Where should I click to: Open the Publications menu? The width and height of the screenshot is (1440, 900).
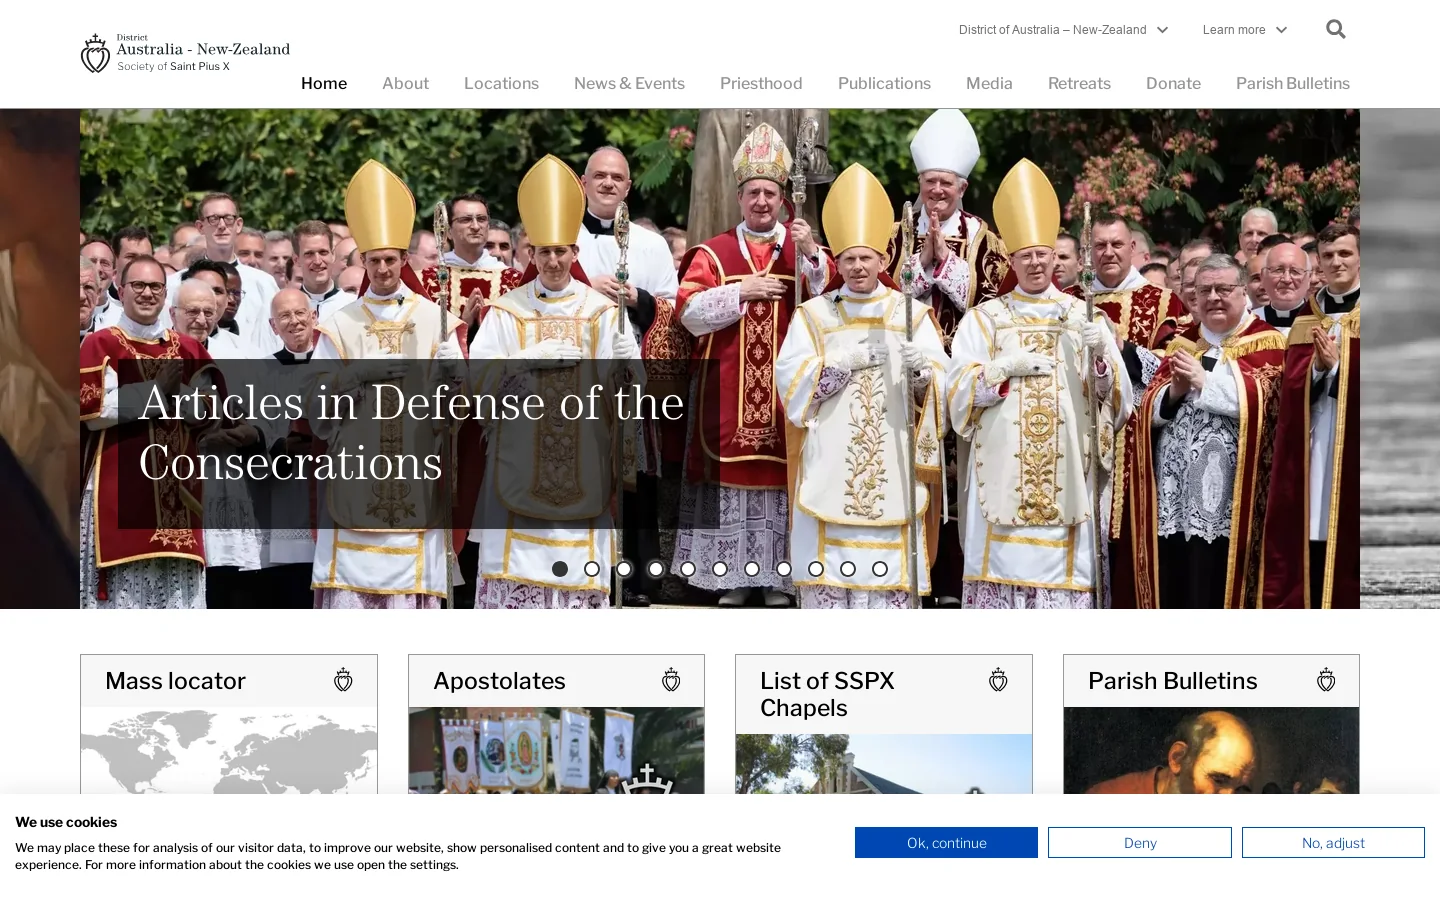click(x=884, y=84)
